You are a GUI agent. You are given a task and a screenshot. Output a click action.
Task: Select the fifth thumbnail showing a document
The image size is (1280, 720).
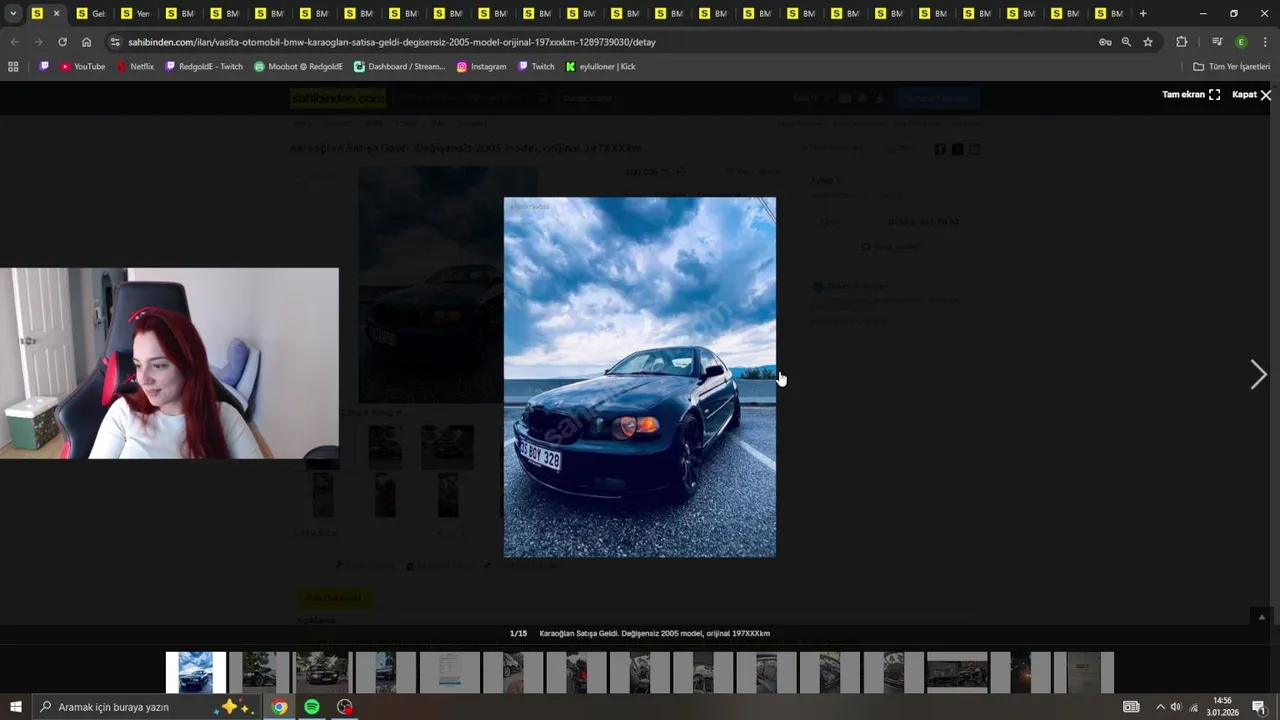pyautogui.click(x=449, y=672)
